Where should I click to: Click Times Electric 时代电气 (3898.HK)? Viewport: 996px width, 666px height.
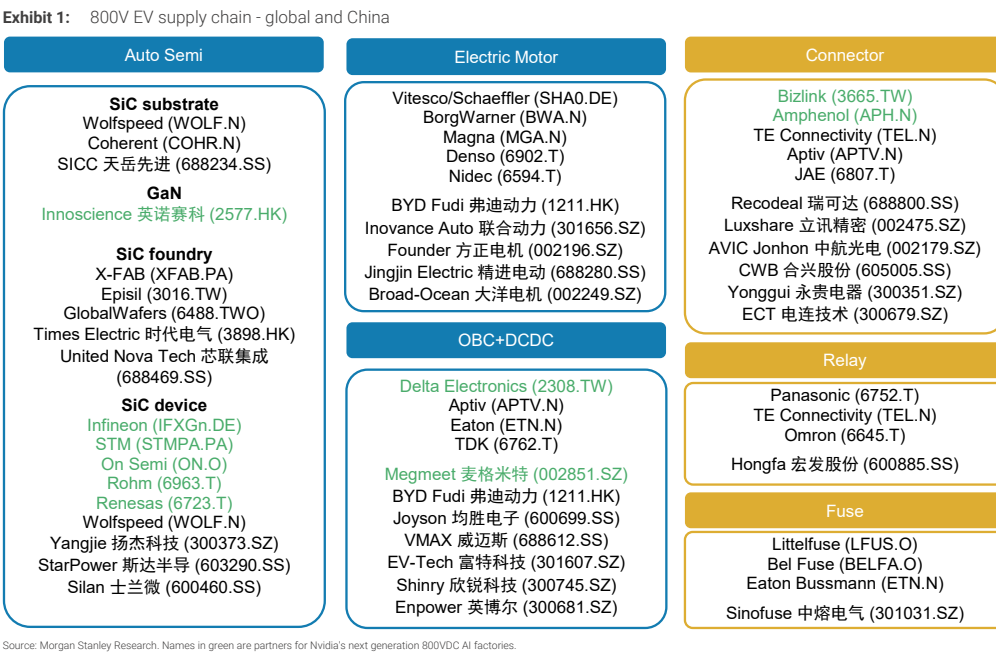tap(164, 334)
